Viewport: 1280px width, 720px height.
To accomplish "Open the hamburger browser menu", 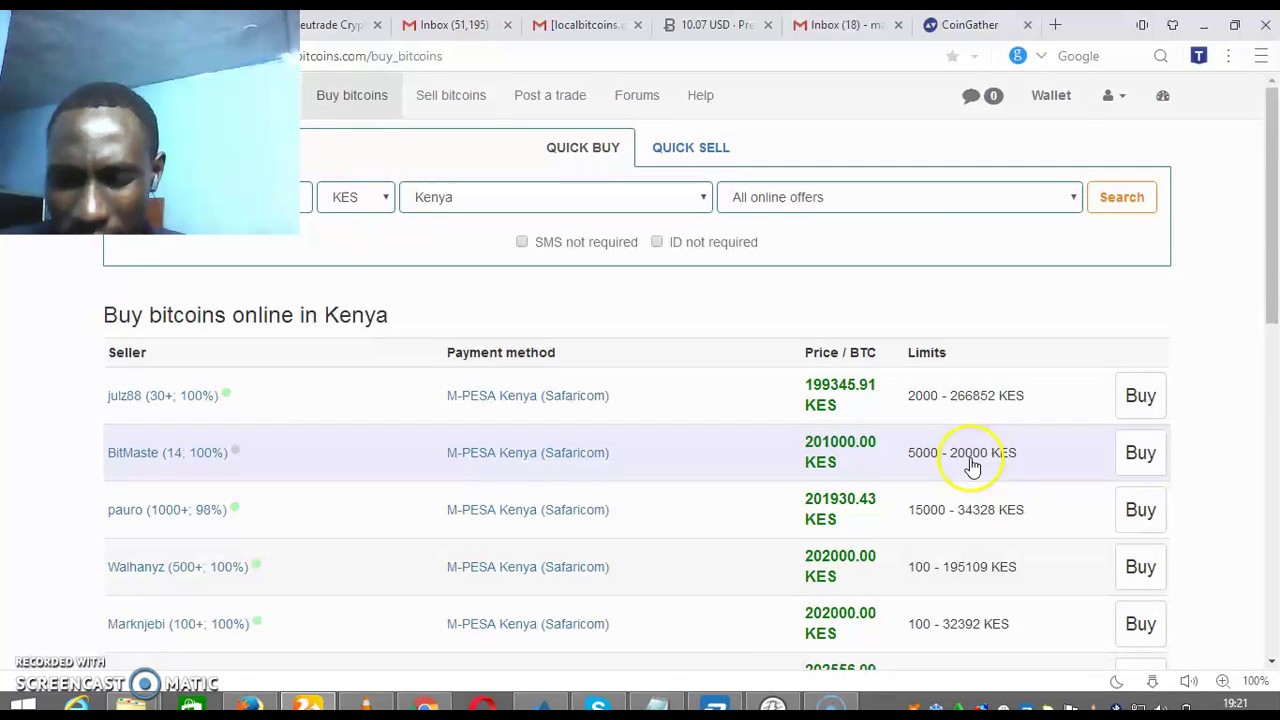I will click(x=1261, y=56).
